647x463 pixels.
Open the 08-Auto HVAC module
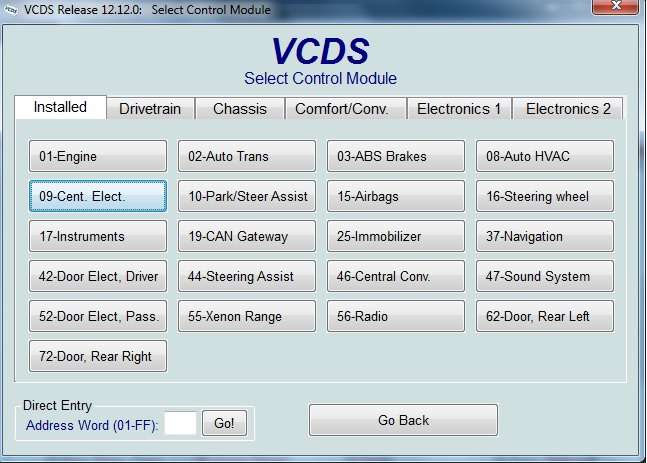(x=545, y=156)
